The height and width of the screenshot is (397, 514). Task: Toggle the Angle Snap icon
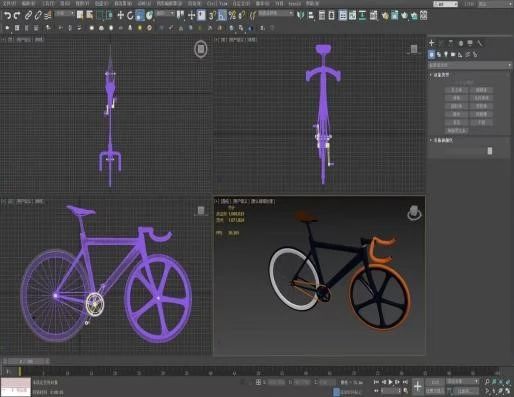tap(222, 15)
